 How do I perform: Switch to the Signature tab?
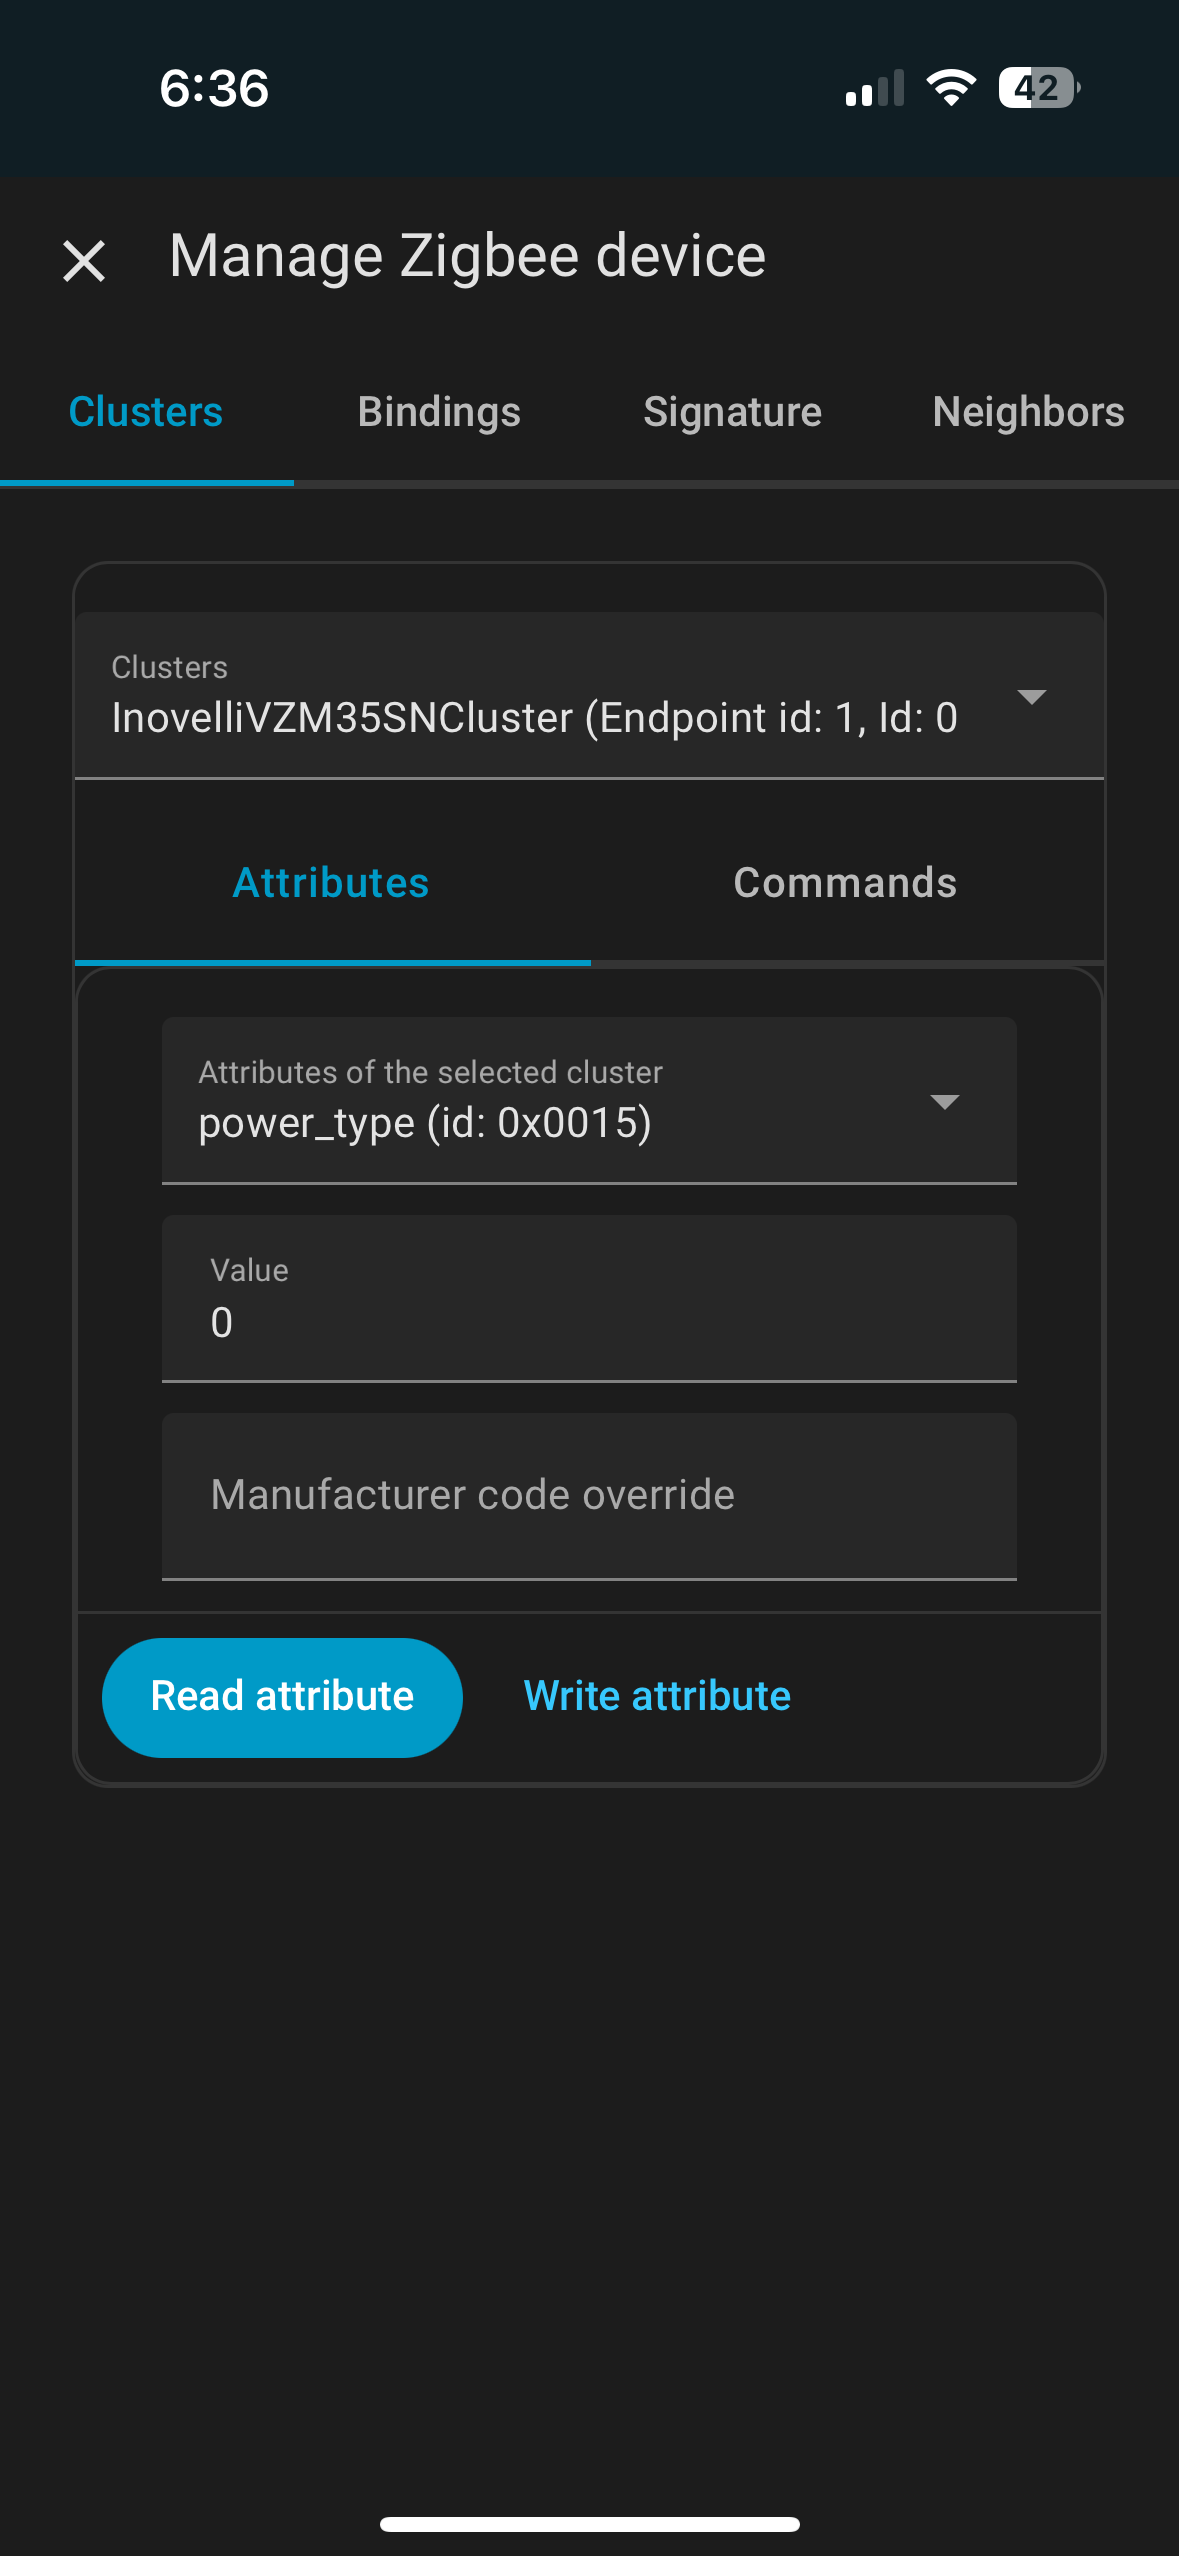tap(732, 412)
